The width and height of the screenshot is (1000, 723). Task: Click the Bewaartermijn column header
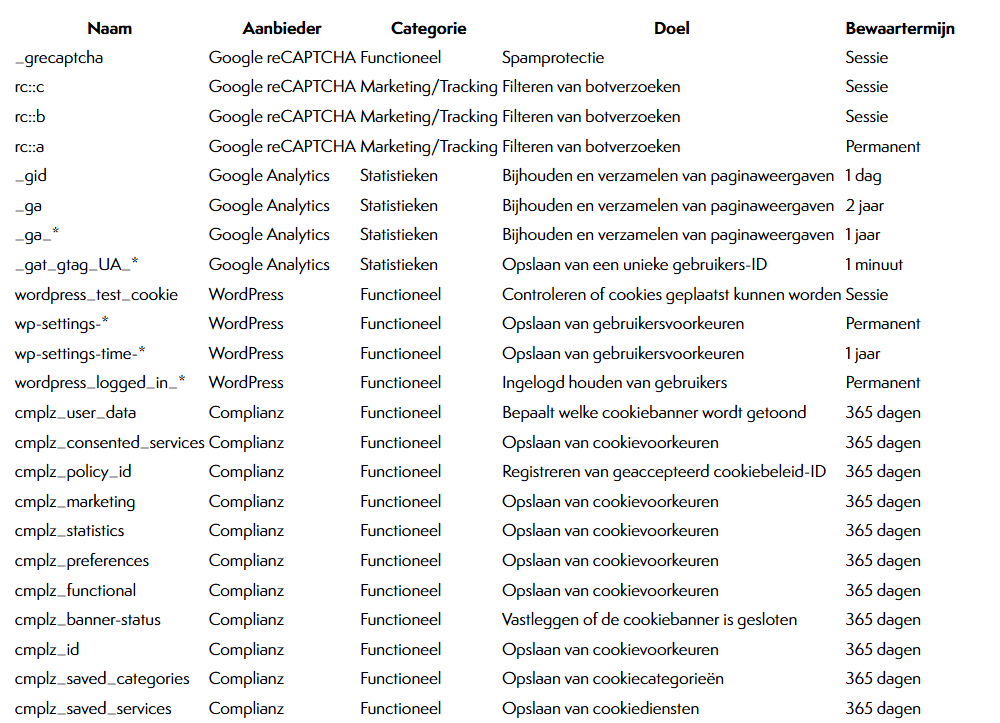tap(899, 29)
